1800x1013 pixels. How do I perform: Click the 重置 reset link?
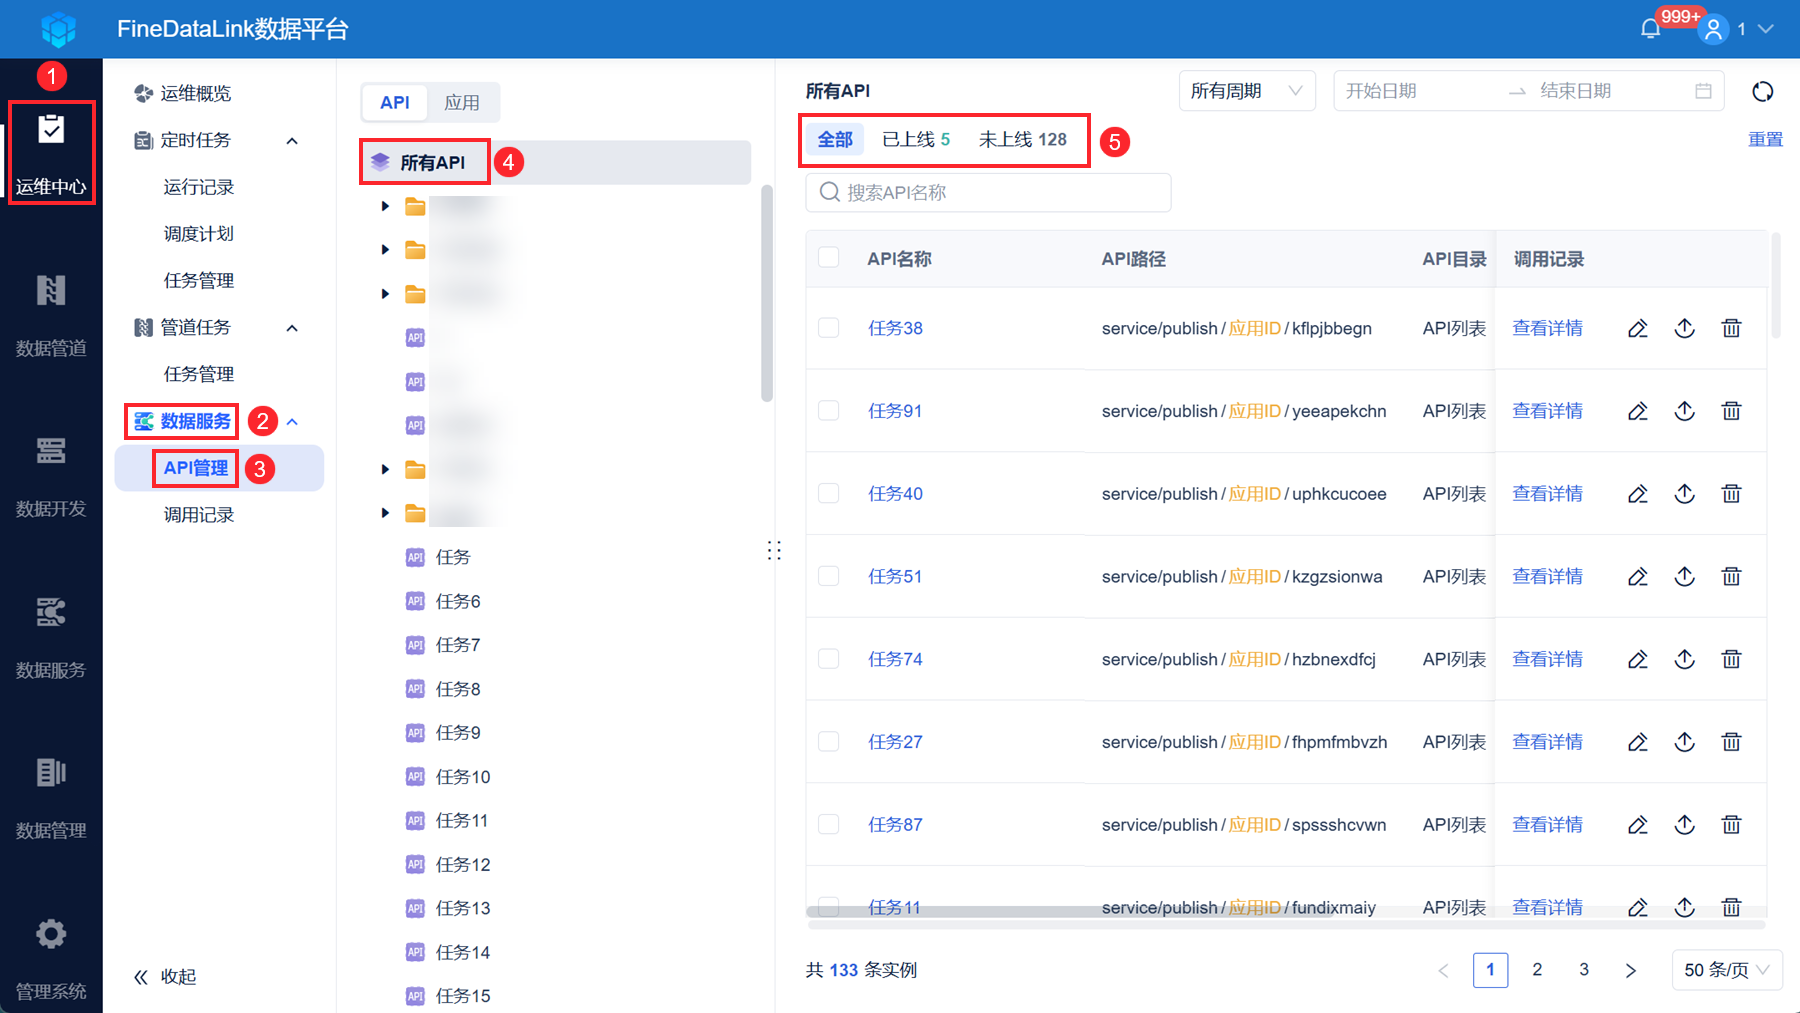pyautogui.click(x=1765, y=140)
